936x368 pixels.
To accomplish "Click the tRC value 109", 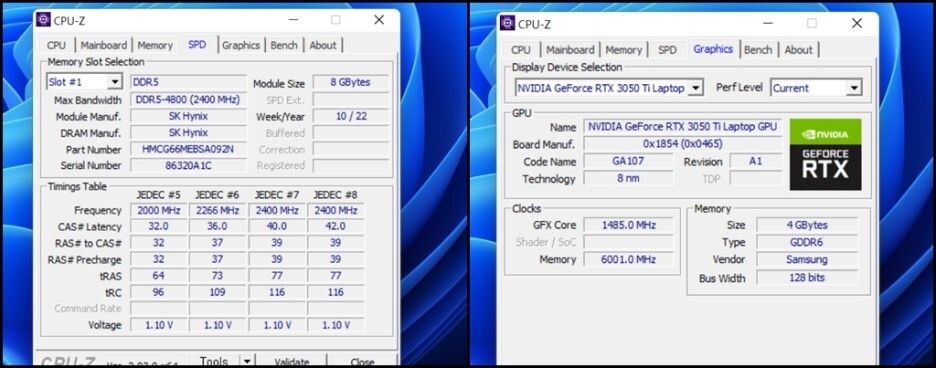I will point(217,292).
